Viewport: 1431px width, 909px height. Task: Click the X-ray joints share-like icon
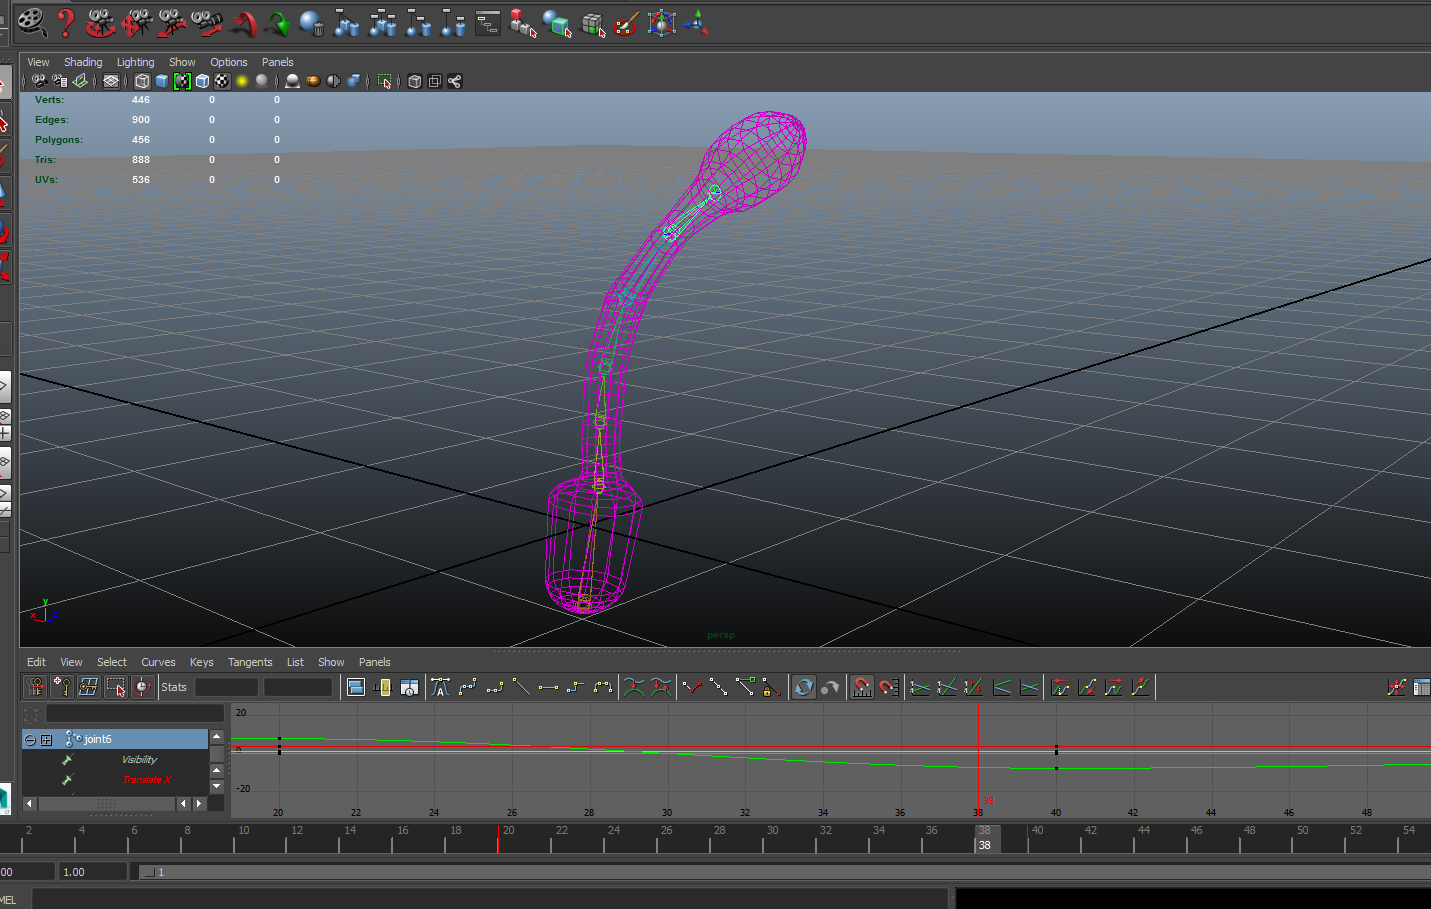point(455,81)
